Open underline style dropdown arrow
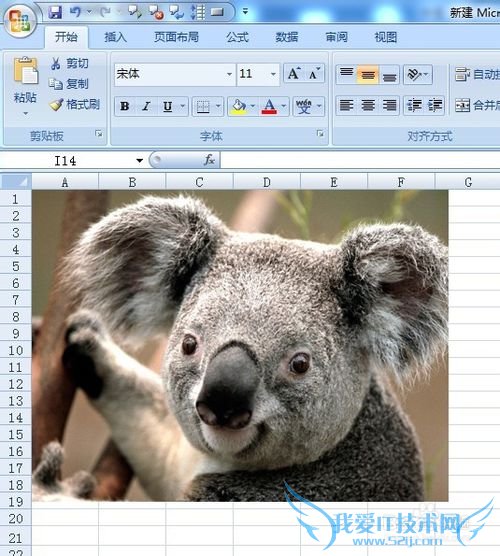Viewport: 500px width, 556px height. coord(182,106)
